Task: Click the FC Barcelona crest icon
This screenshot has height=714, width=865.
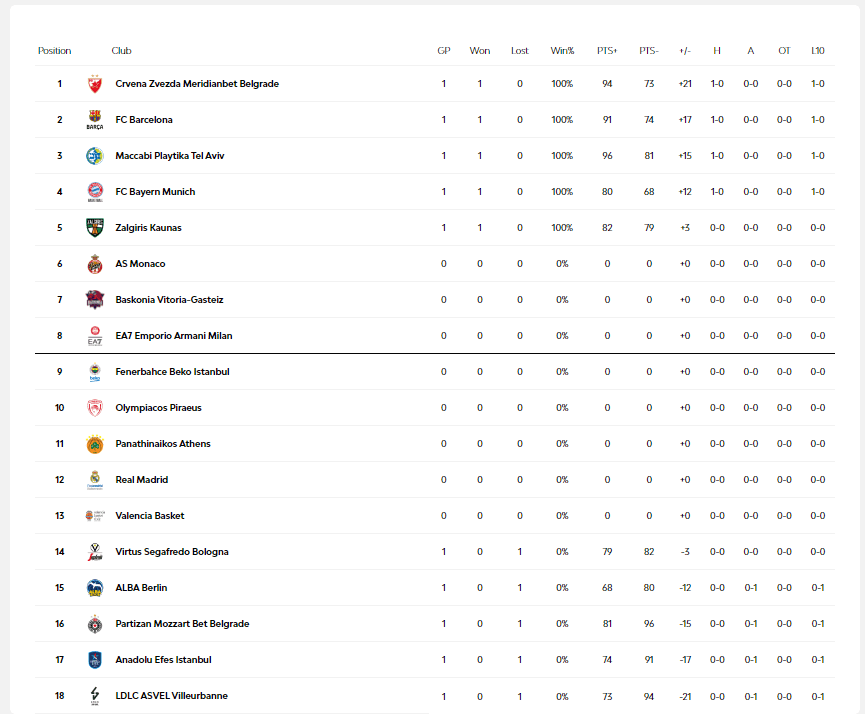Action: (95, 120)
